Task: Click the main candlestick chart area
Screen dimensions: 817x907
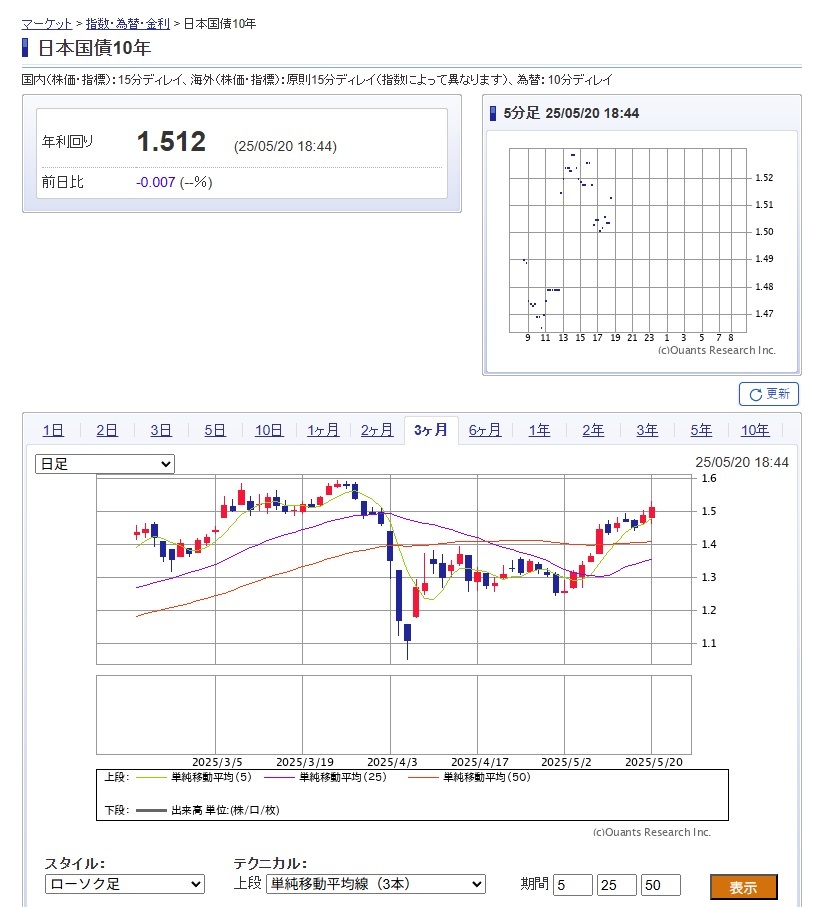Action: (394, 570)
